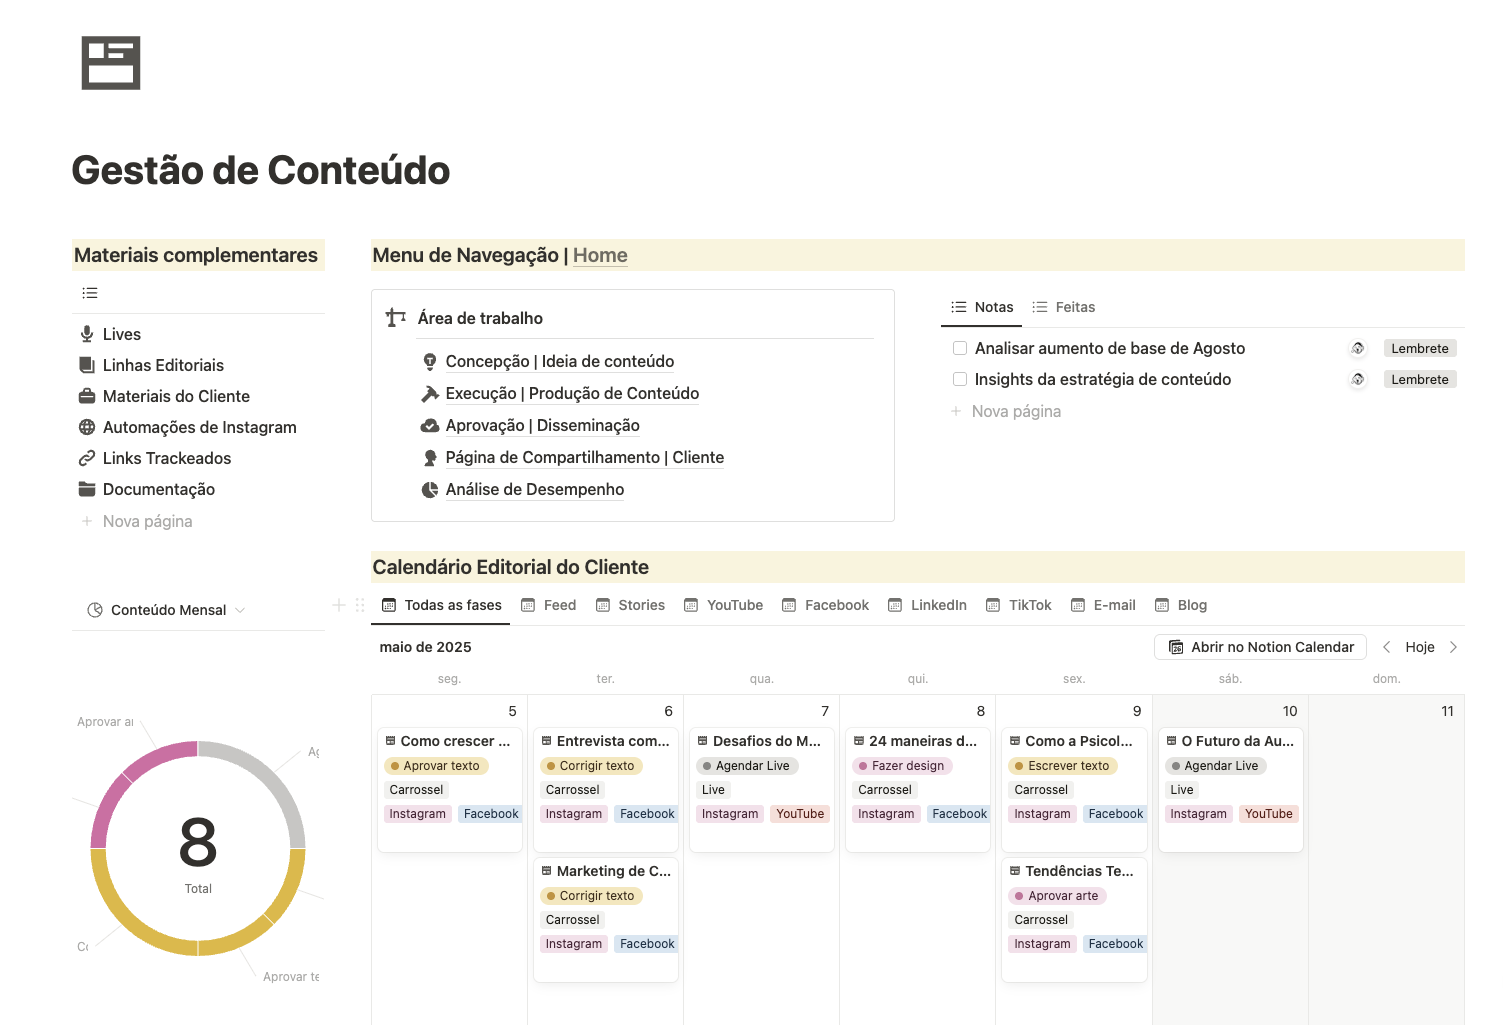Switch to the Feitas tab
1503x1025 pixels.
click(x=1064, y=307)
